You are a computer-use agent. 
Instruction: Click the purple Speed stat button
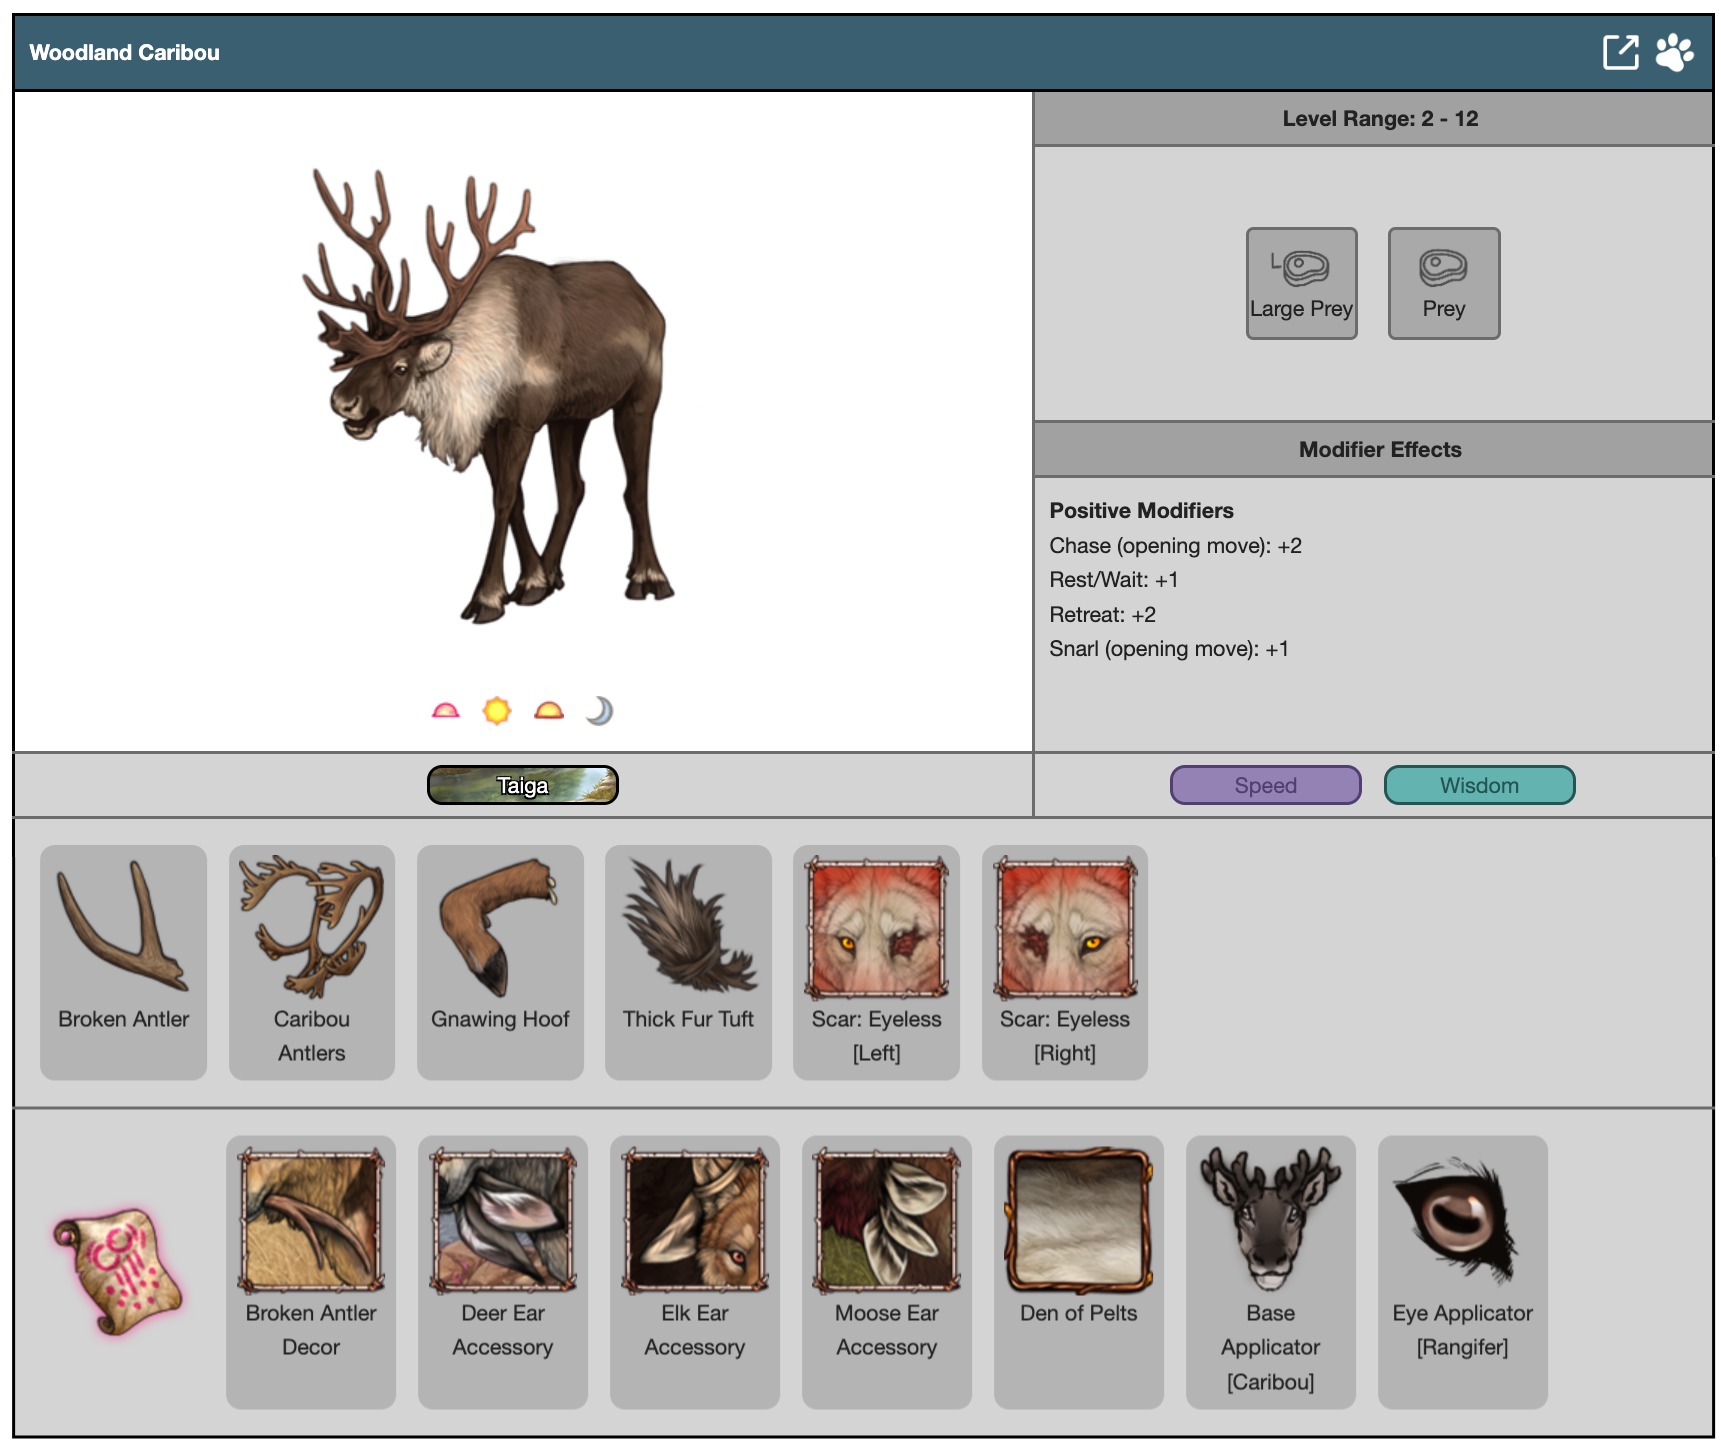tap(1265, 785)
